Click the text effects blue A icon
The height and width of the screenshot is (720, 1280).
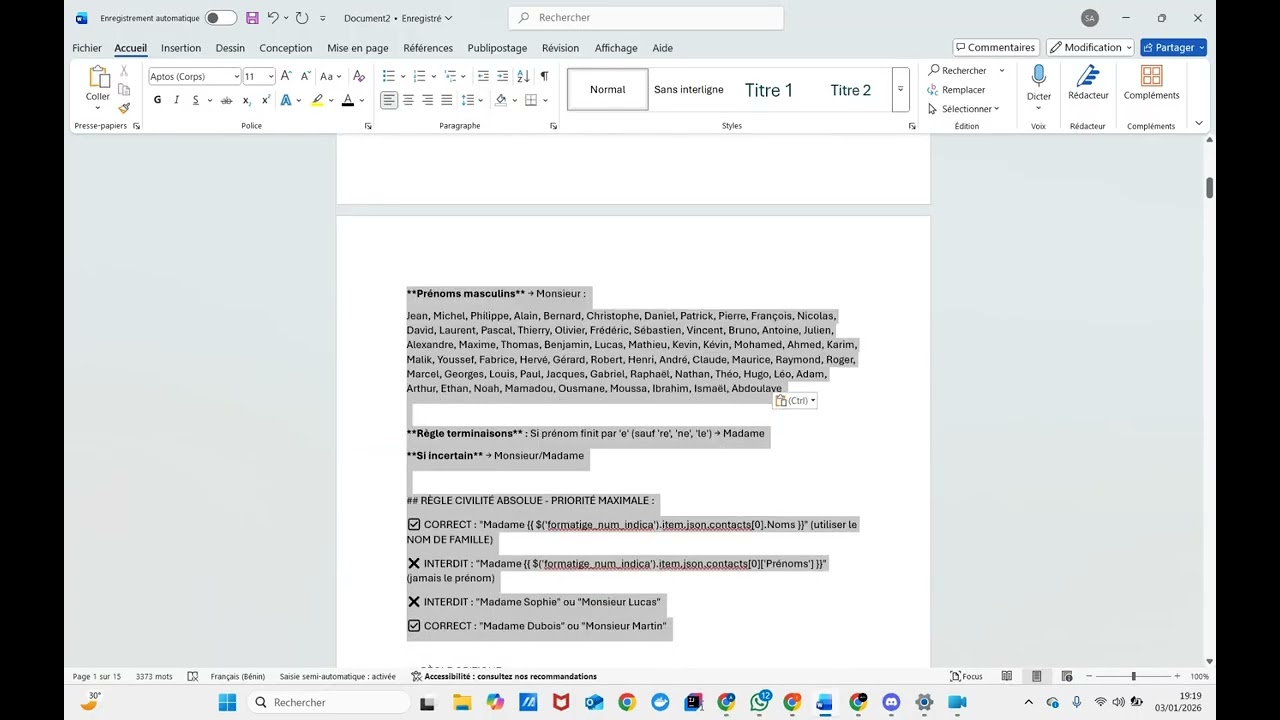click(x=286, y=100)
